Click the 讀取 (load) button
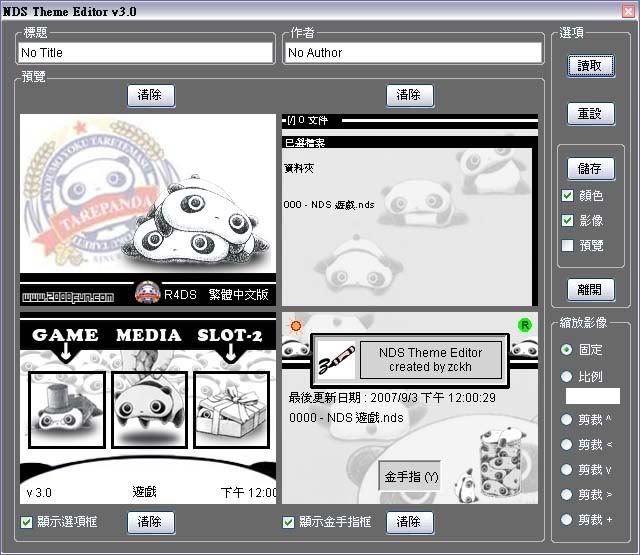This screenshot has width=640, height=555. pyautogui.click(x=591, y=66)
